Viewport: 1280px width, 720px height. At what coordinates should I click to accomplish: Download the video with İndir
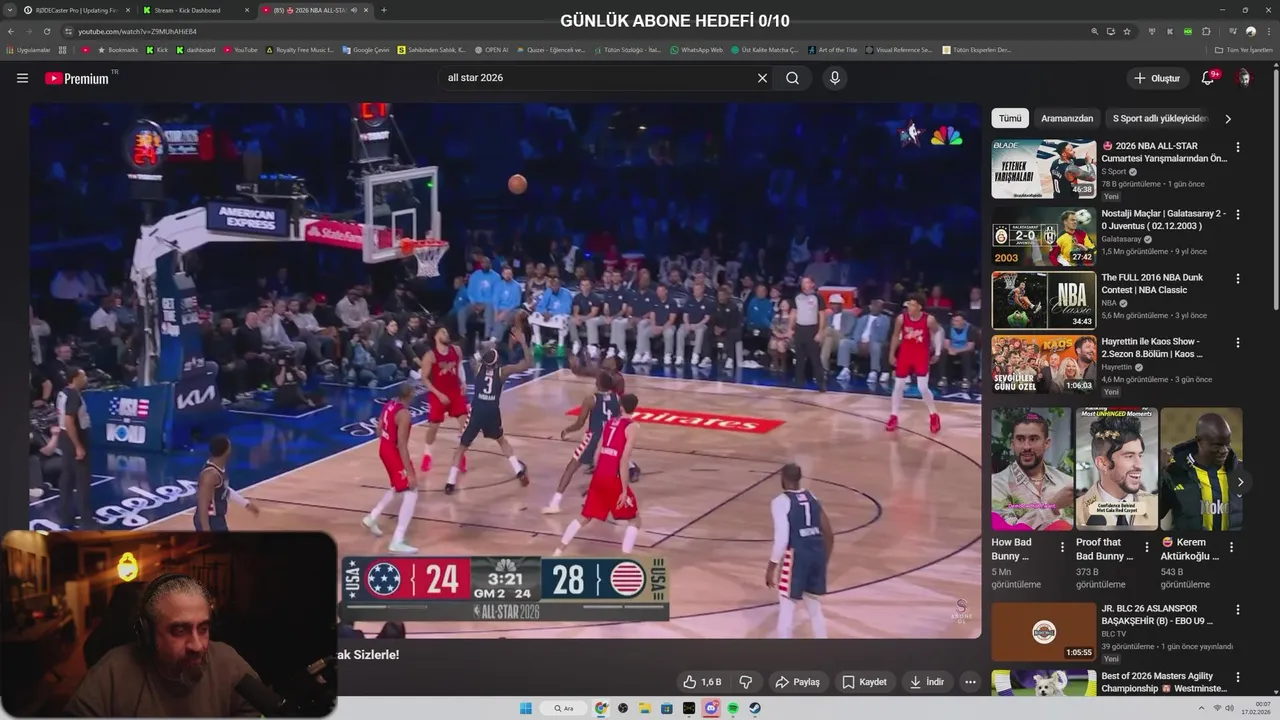[927, 682]
